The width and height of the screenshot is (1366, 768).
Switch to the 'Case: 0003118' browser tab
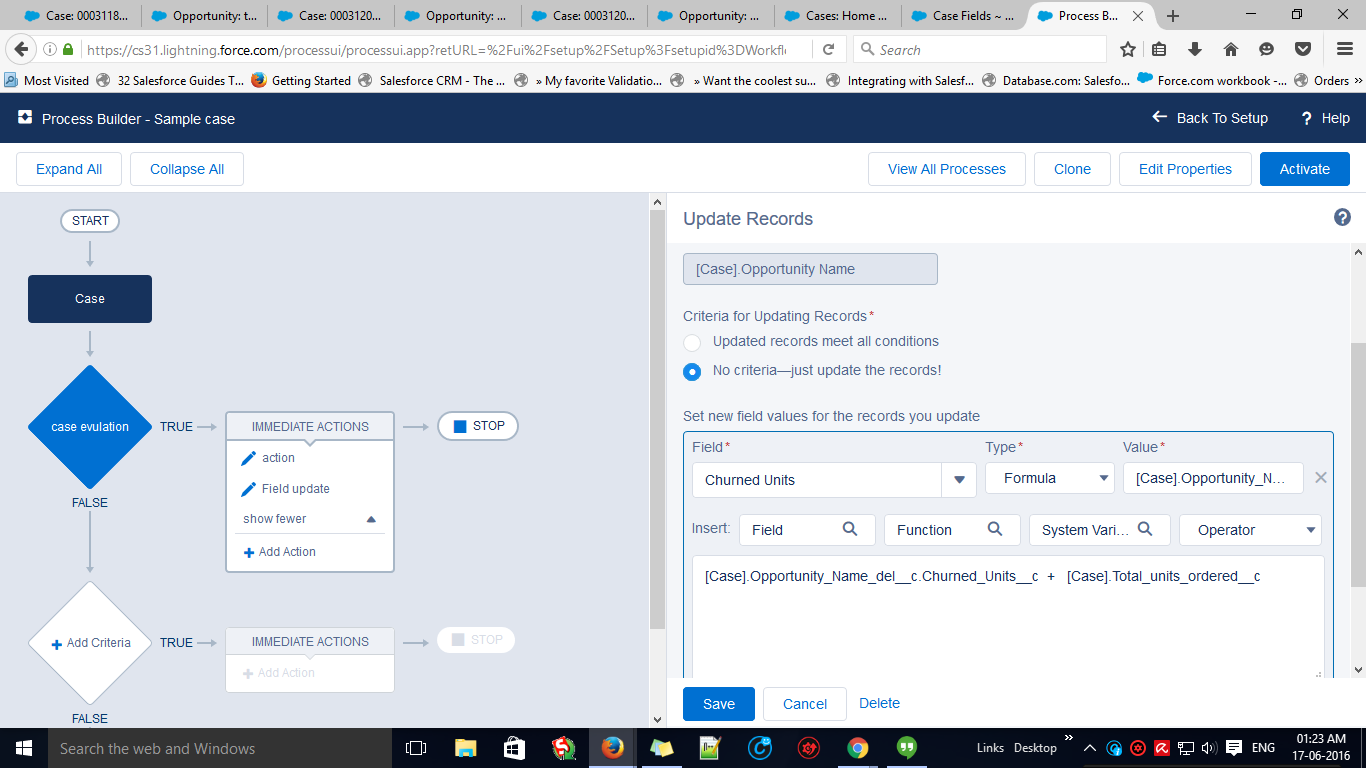pos(77,16)
